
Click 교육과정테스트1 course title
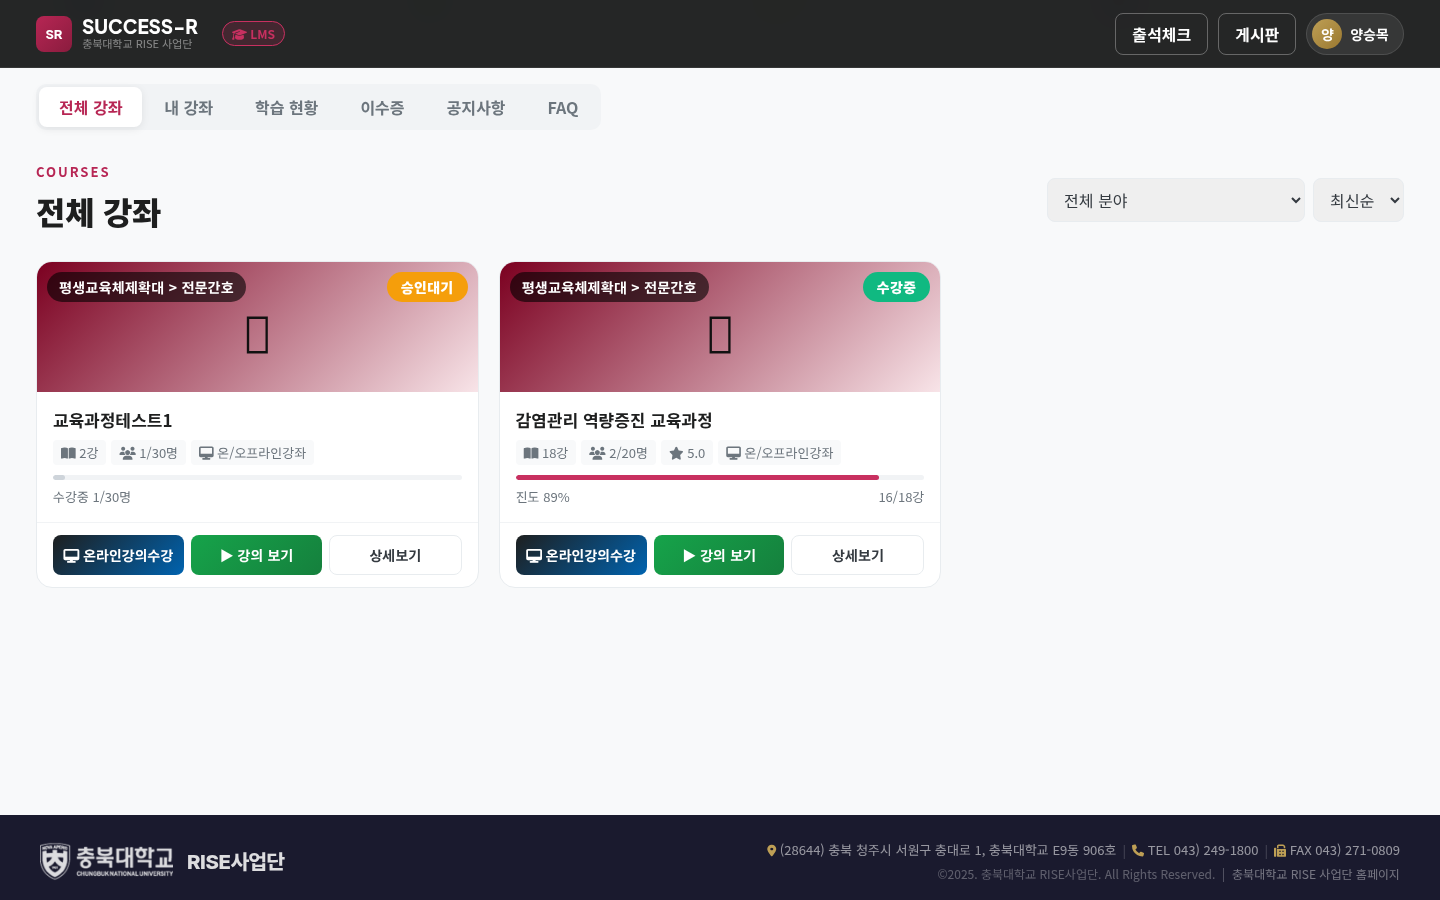click(113, 420)
